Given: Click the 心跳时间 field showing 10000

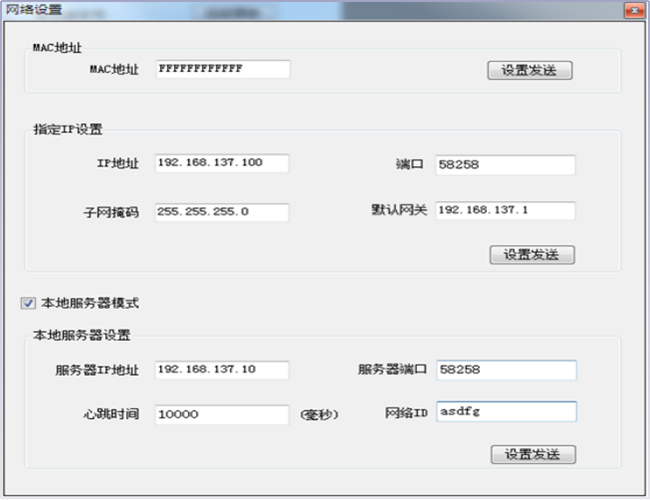Looking at the screenshot, I should coord(222,414).
